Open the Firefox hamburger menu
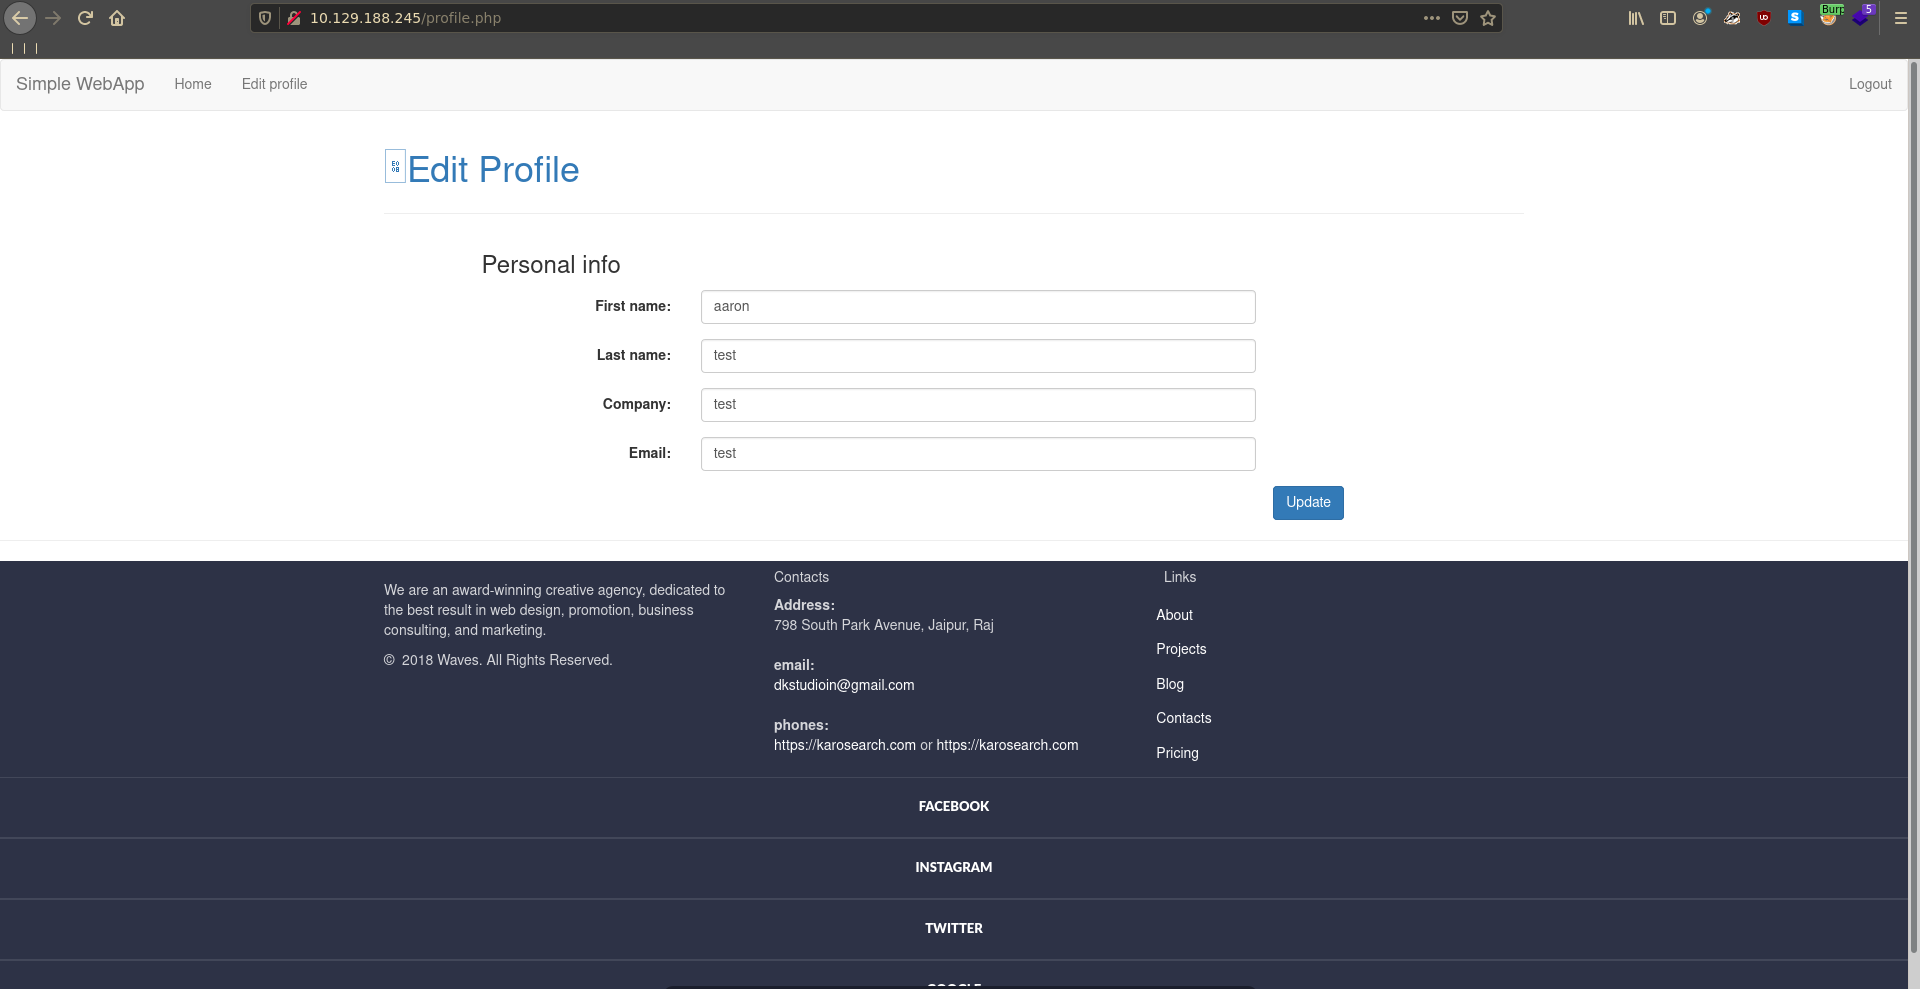Screen dimensions: 1920x989 pyautogui.click(x=1901, y=18)
